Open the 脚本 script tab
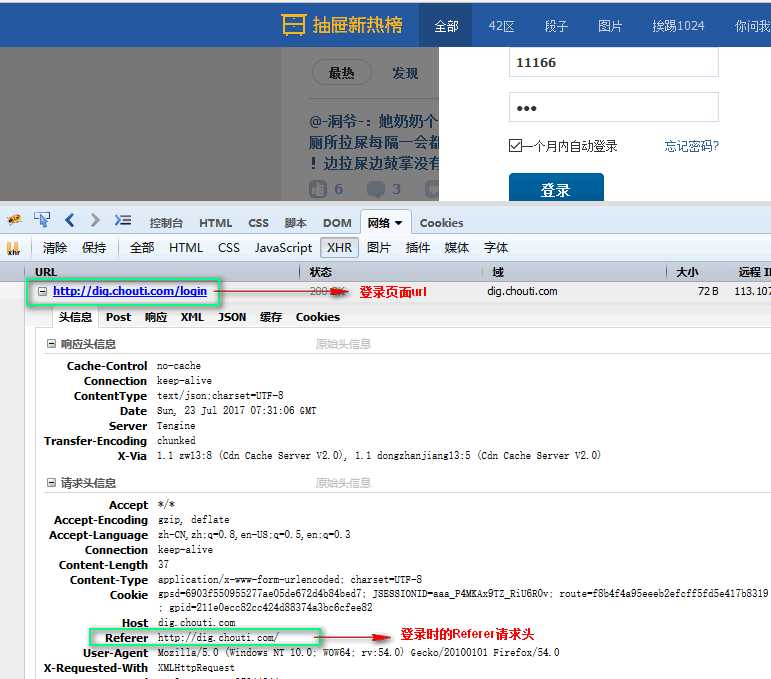The width and height of the screenshot is (771, 679). [296, 223]
